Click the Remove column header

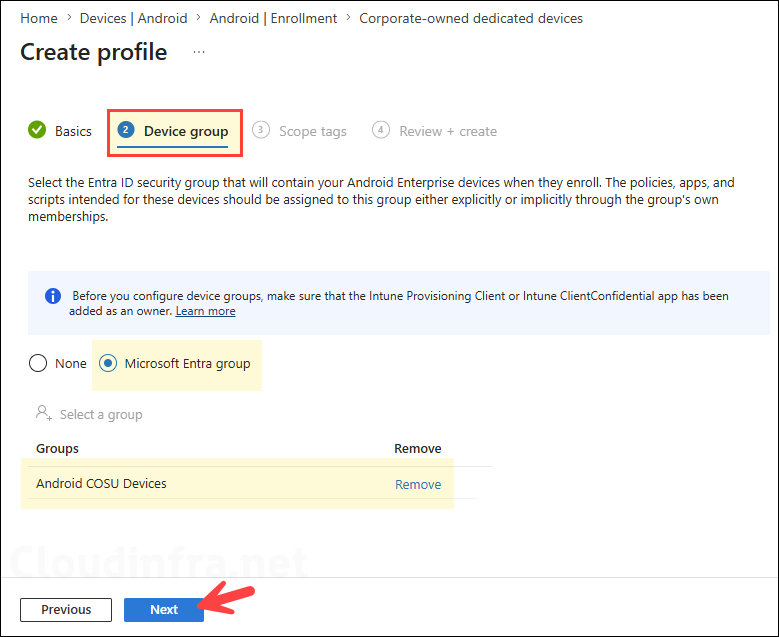pyautogui.click(x=418, y=449)
